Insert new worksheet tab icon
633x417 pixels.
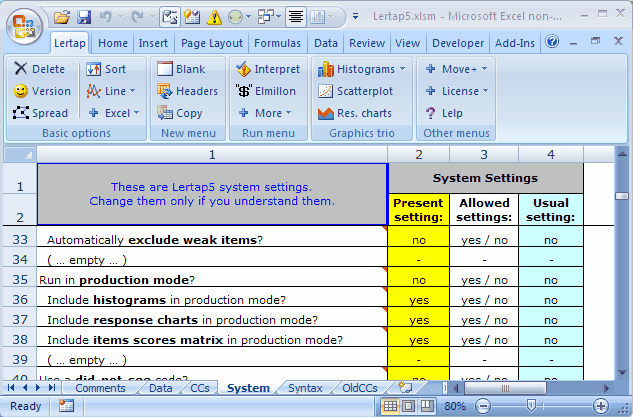(405, 387)
